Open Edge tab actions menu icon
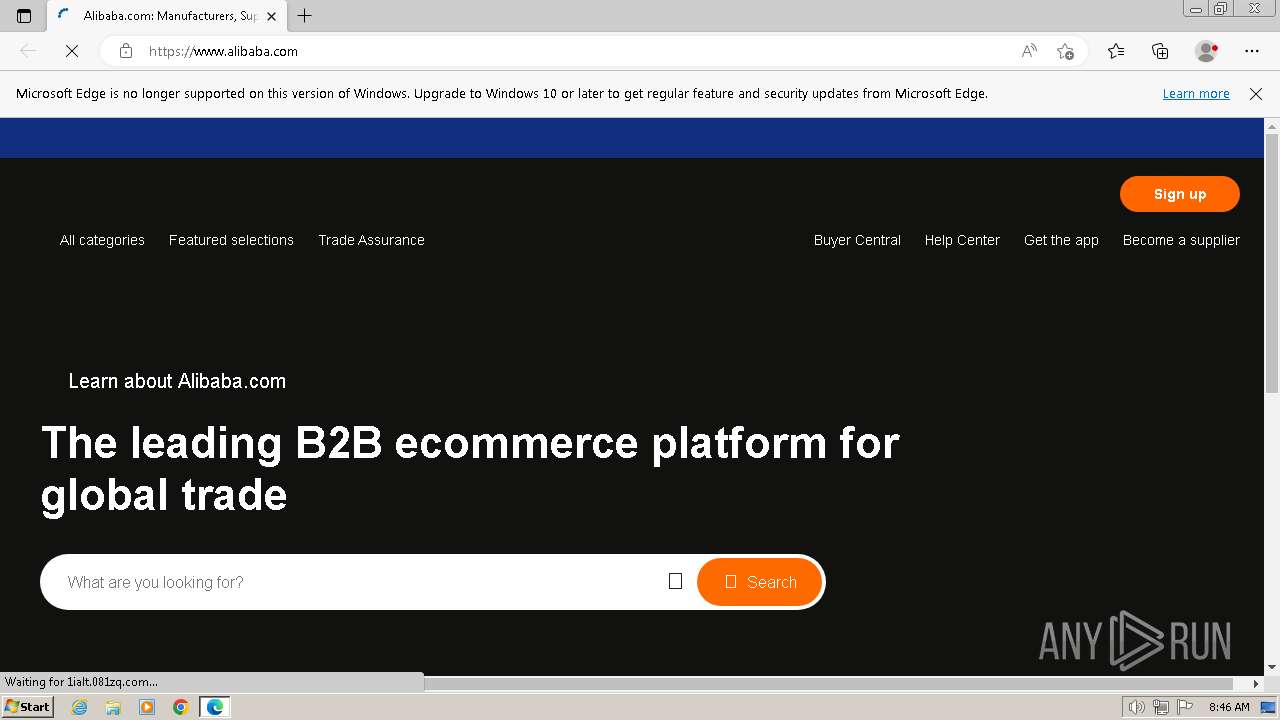This screenshot has width=1280, height=720. 24,16
